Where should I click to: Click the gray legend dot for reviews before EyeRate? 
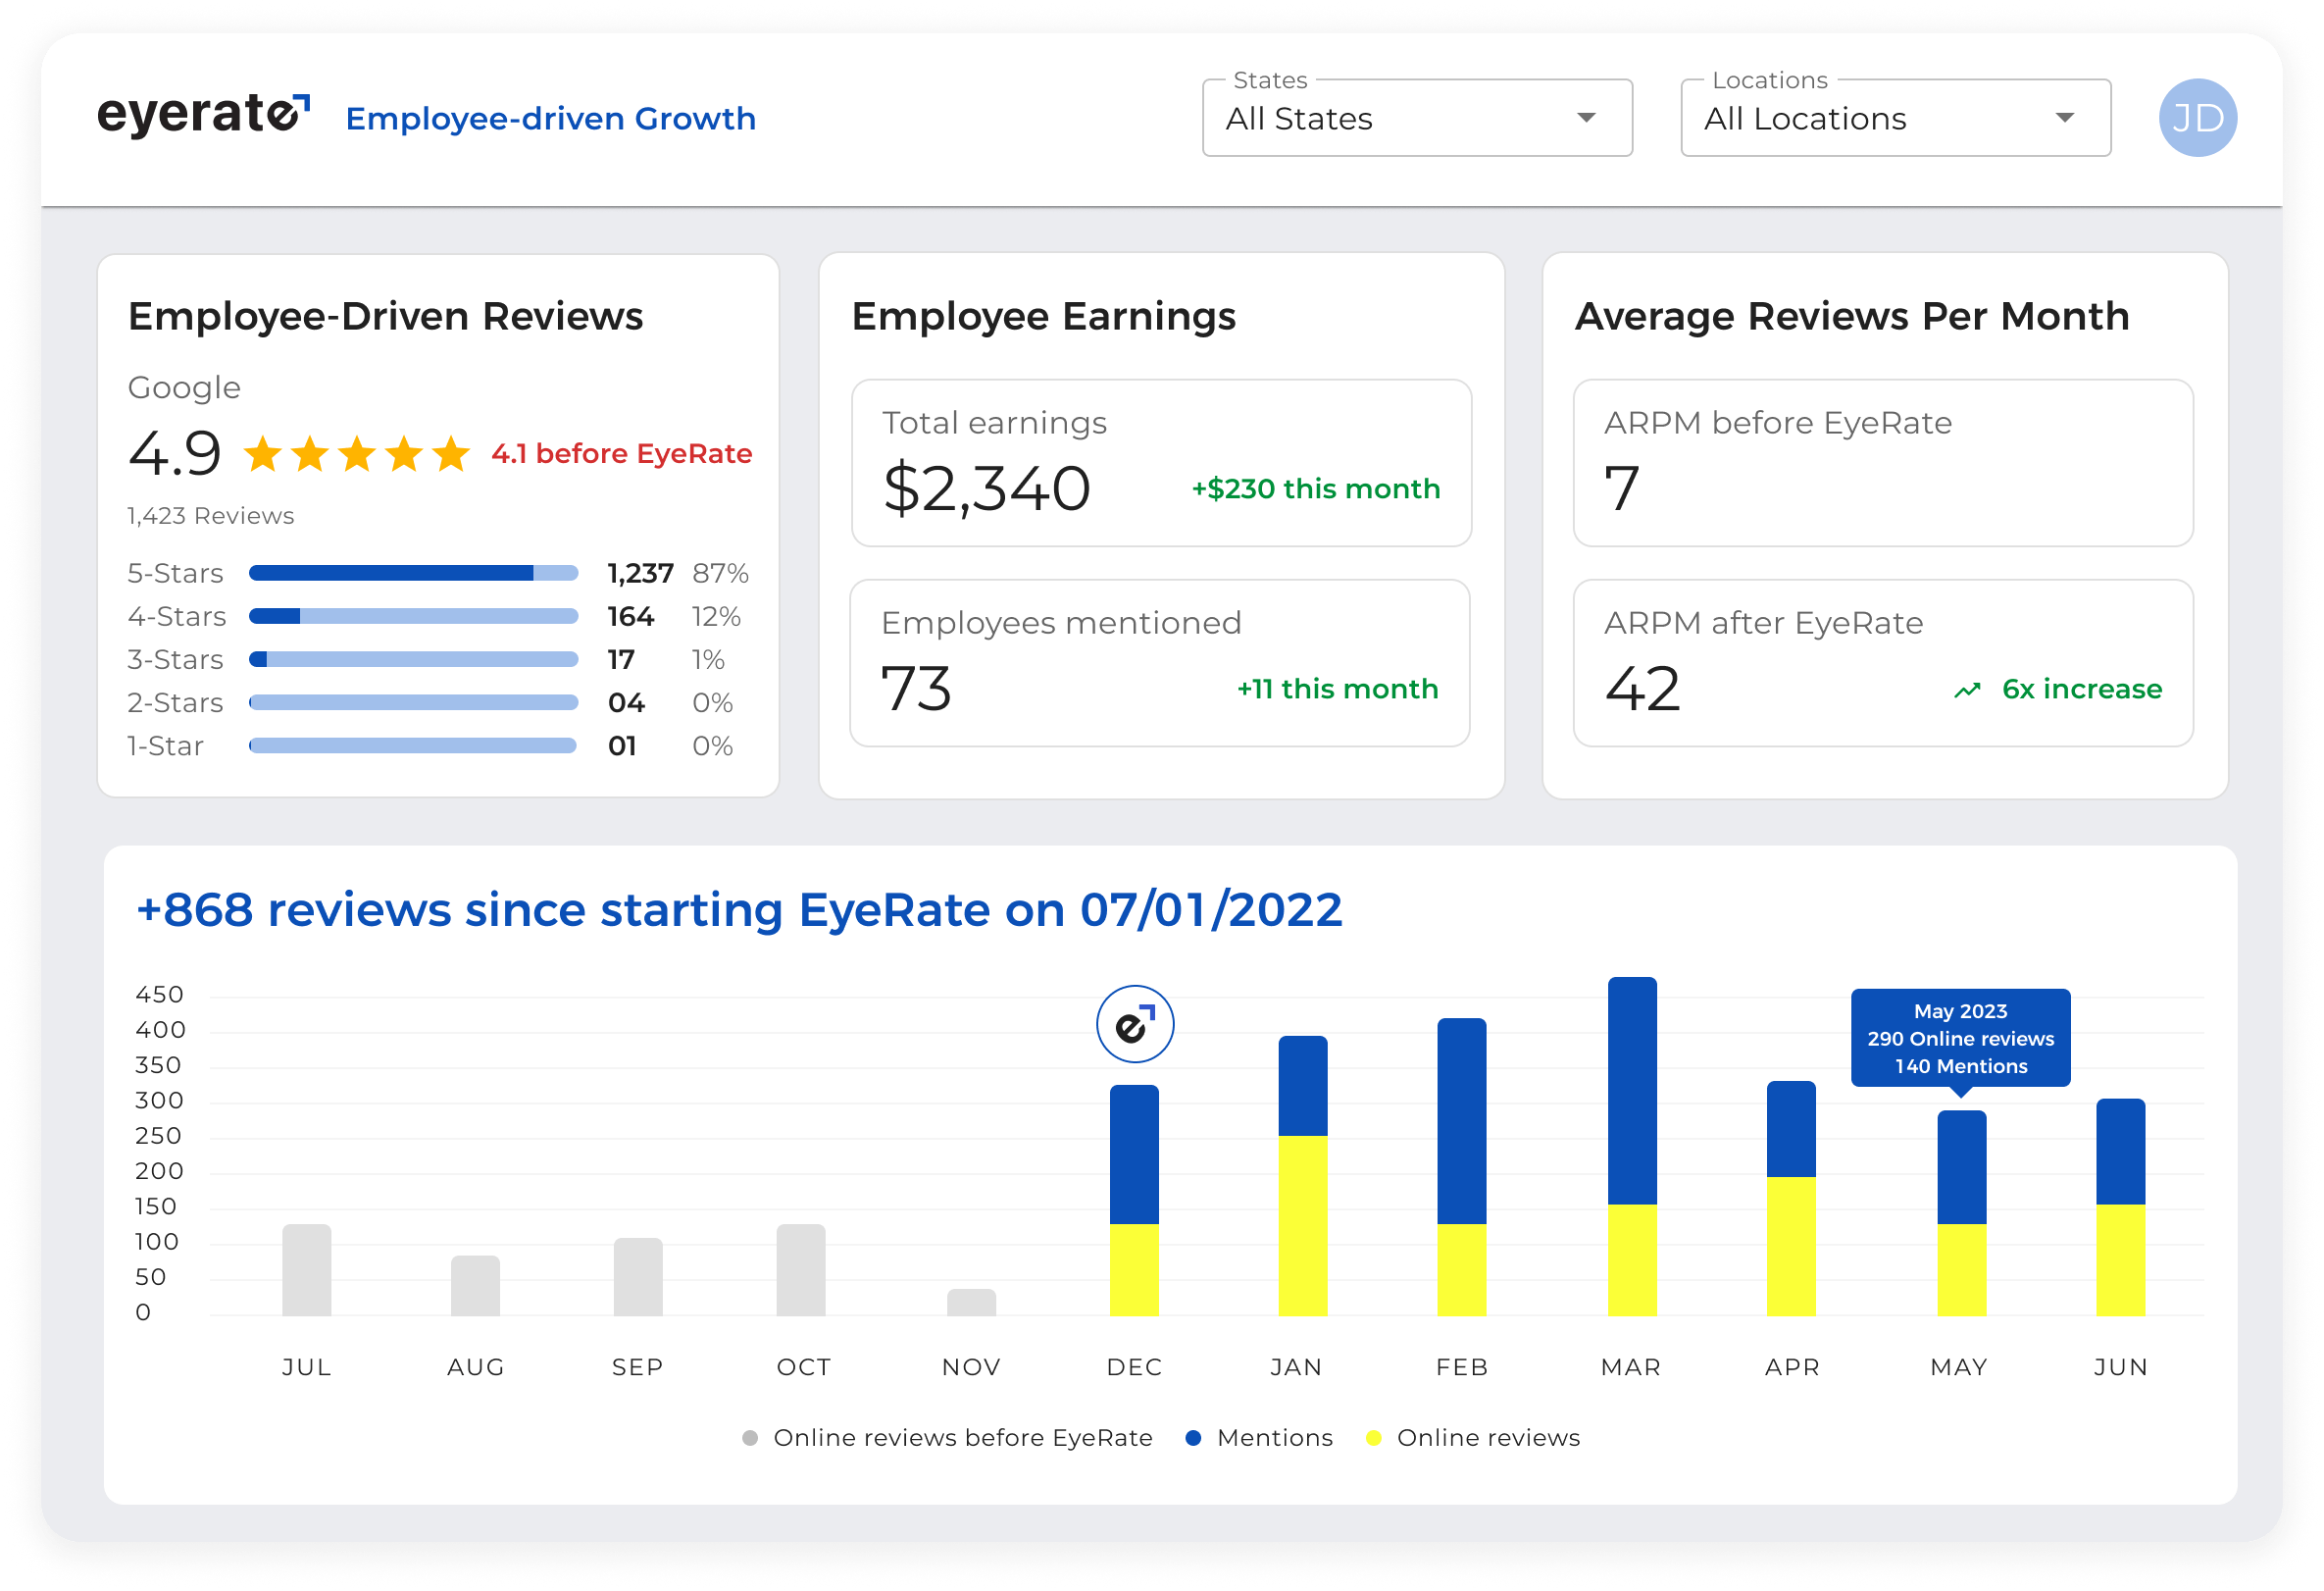pyautogui.click(x=749, y=1437)
